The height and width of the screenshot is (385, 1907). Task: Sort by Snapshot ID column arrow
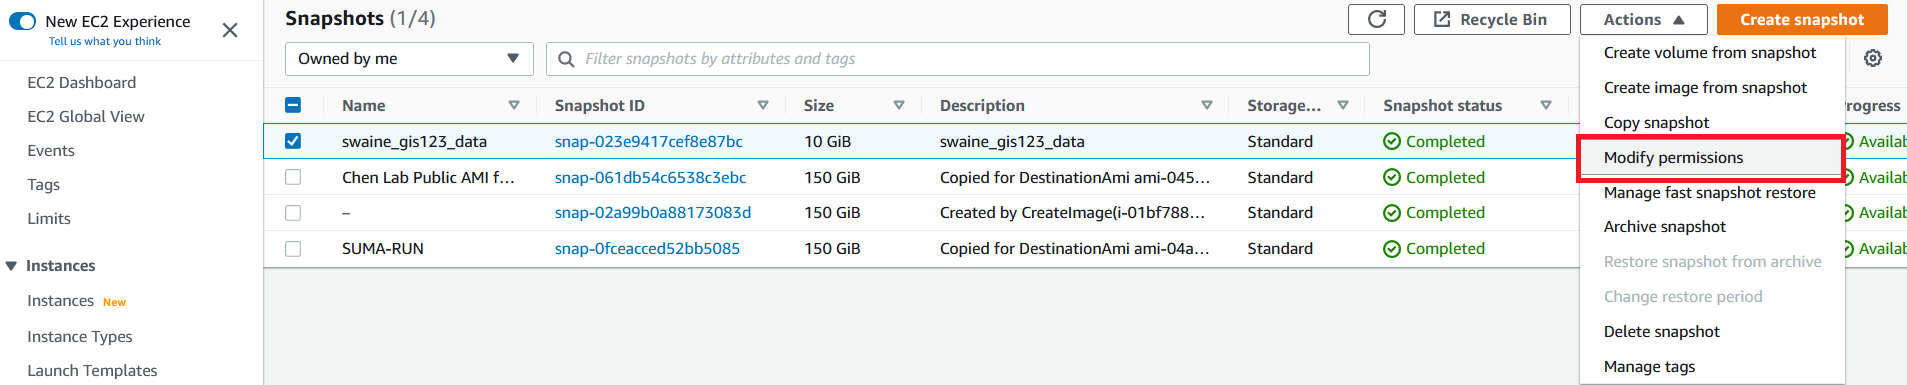(x=763, y=105)
